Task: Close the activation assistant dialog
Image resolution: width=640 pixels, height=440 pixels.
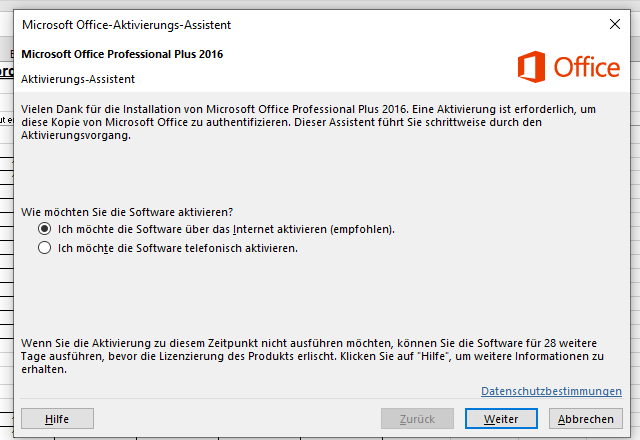Action: coord(615,24)
